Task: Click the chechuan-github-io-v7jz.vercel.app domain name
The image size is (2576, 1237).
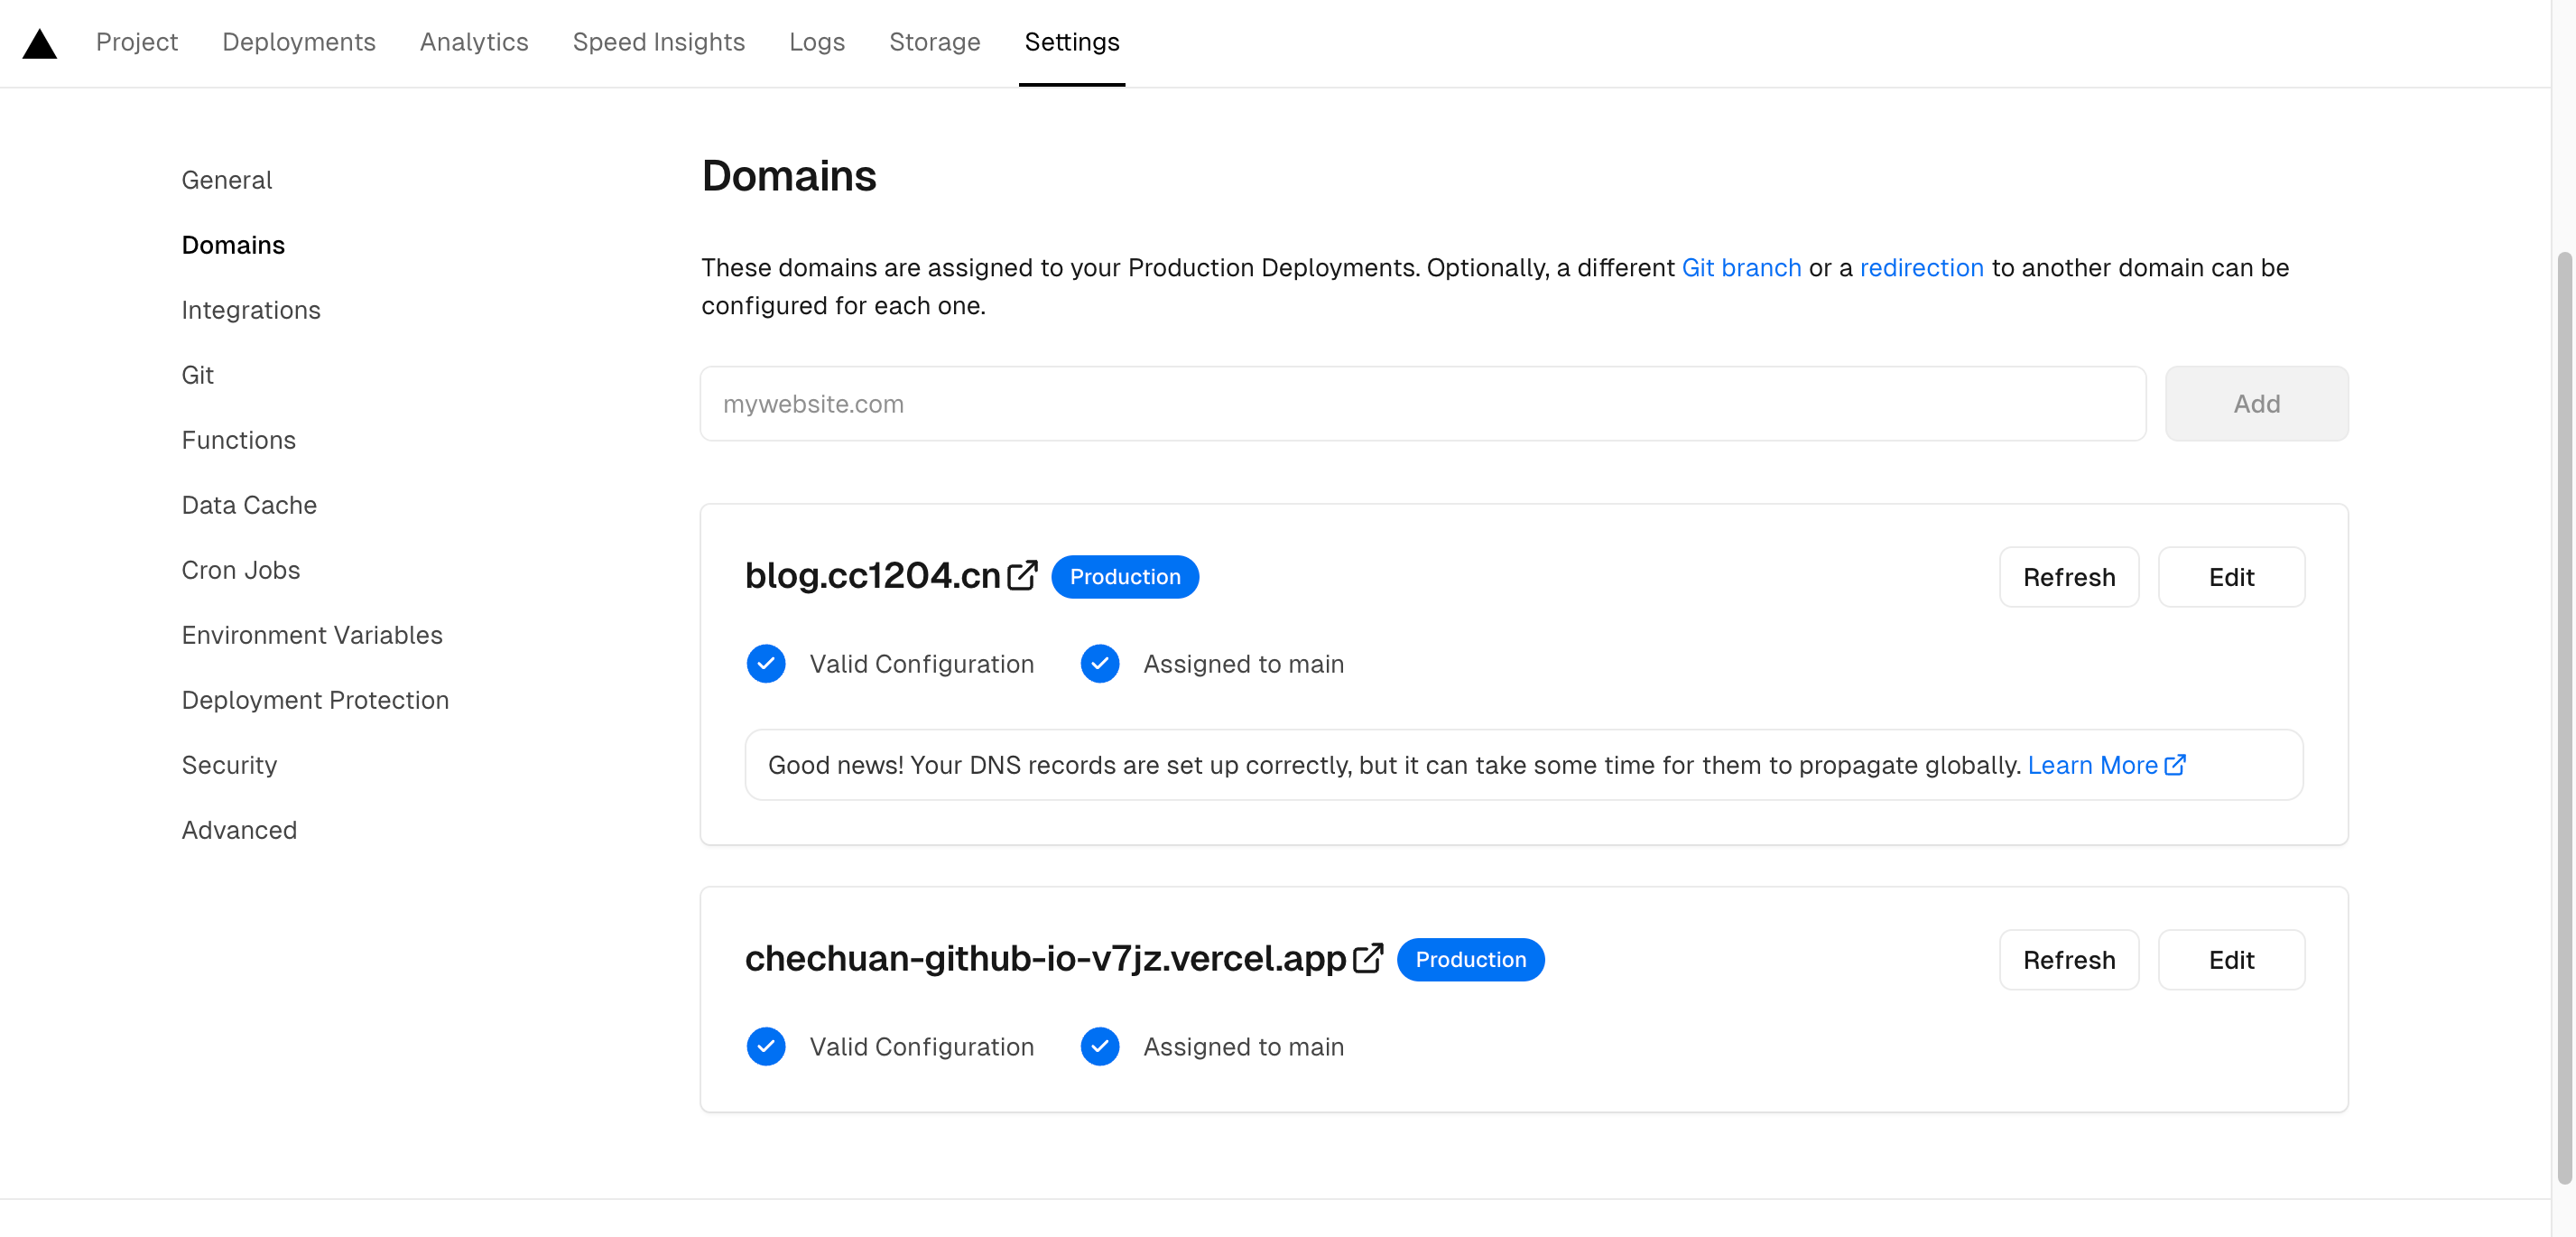Action: (x=1046, y=959)
